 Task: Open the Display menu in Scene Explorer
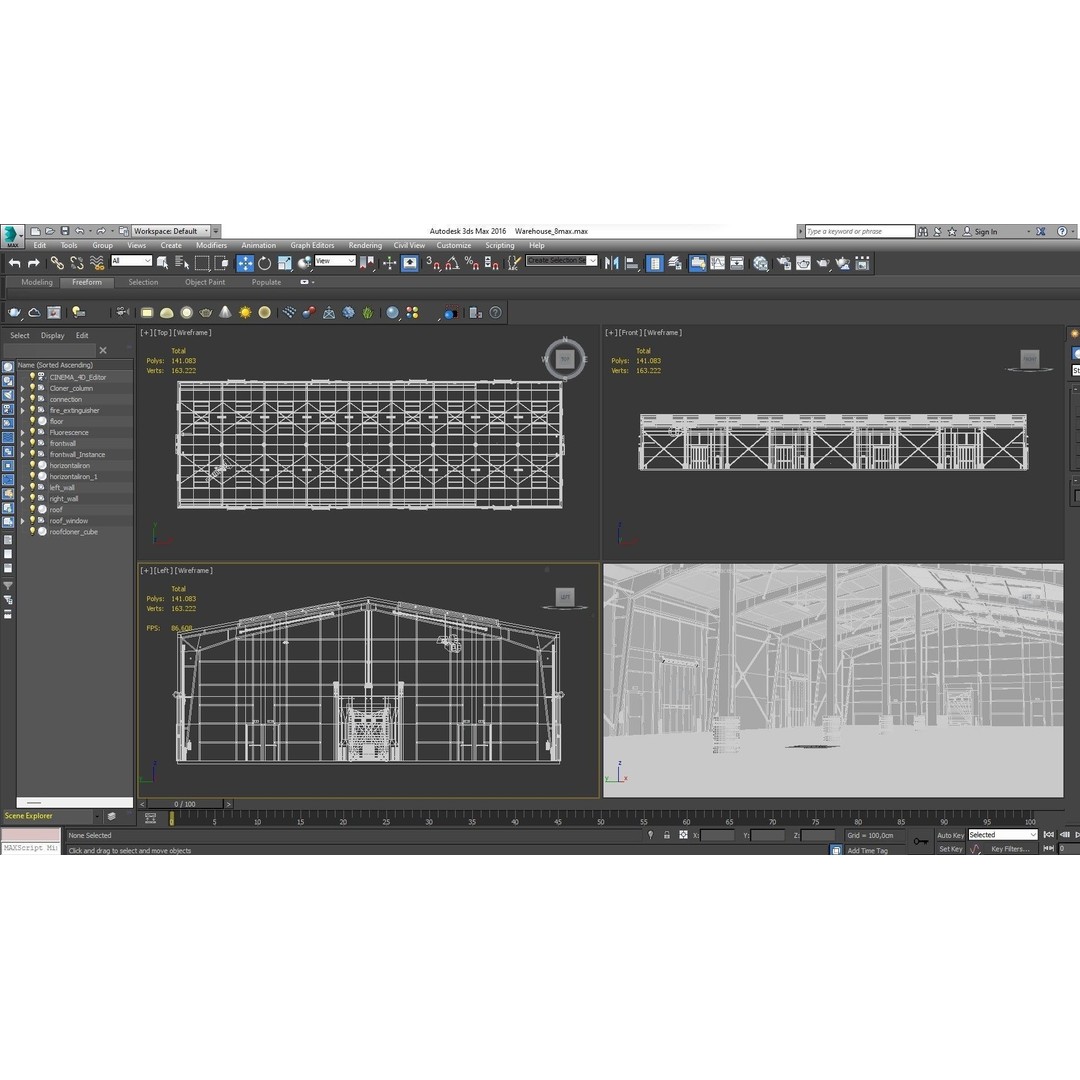[52, 335]
